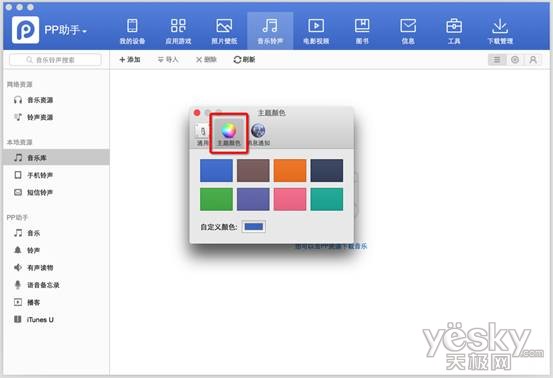553x378 pixels.
Task: Select iTunes U in the sidebar
Action: [x=34, y=319]
